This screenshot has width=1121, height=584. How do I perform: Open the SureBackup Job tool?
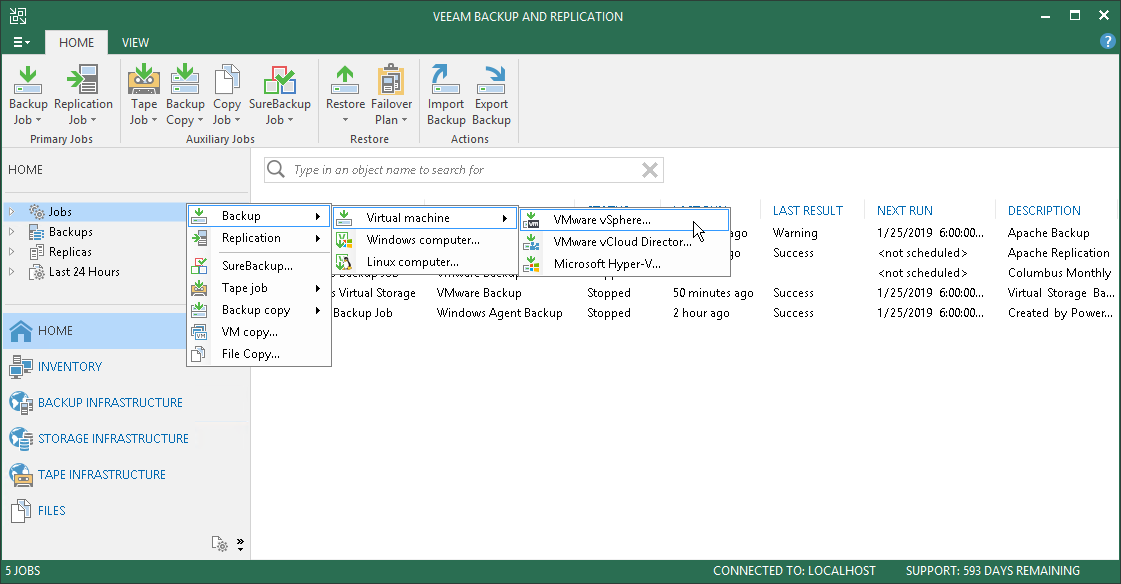tap(280, 95)
